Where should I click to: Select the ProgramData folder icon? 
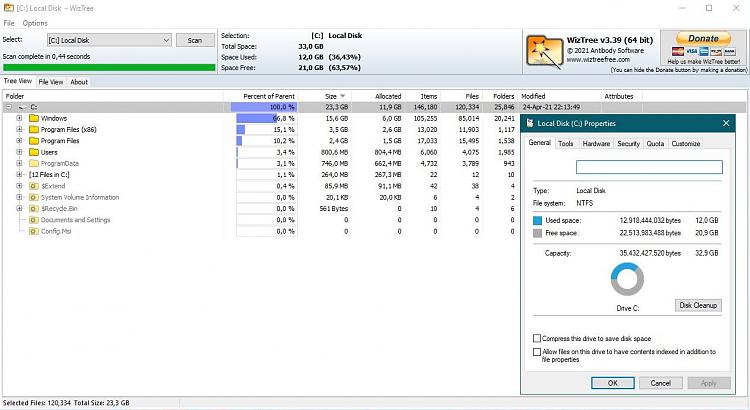click(x=33, y=164)
